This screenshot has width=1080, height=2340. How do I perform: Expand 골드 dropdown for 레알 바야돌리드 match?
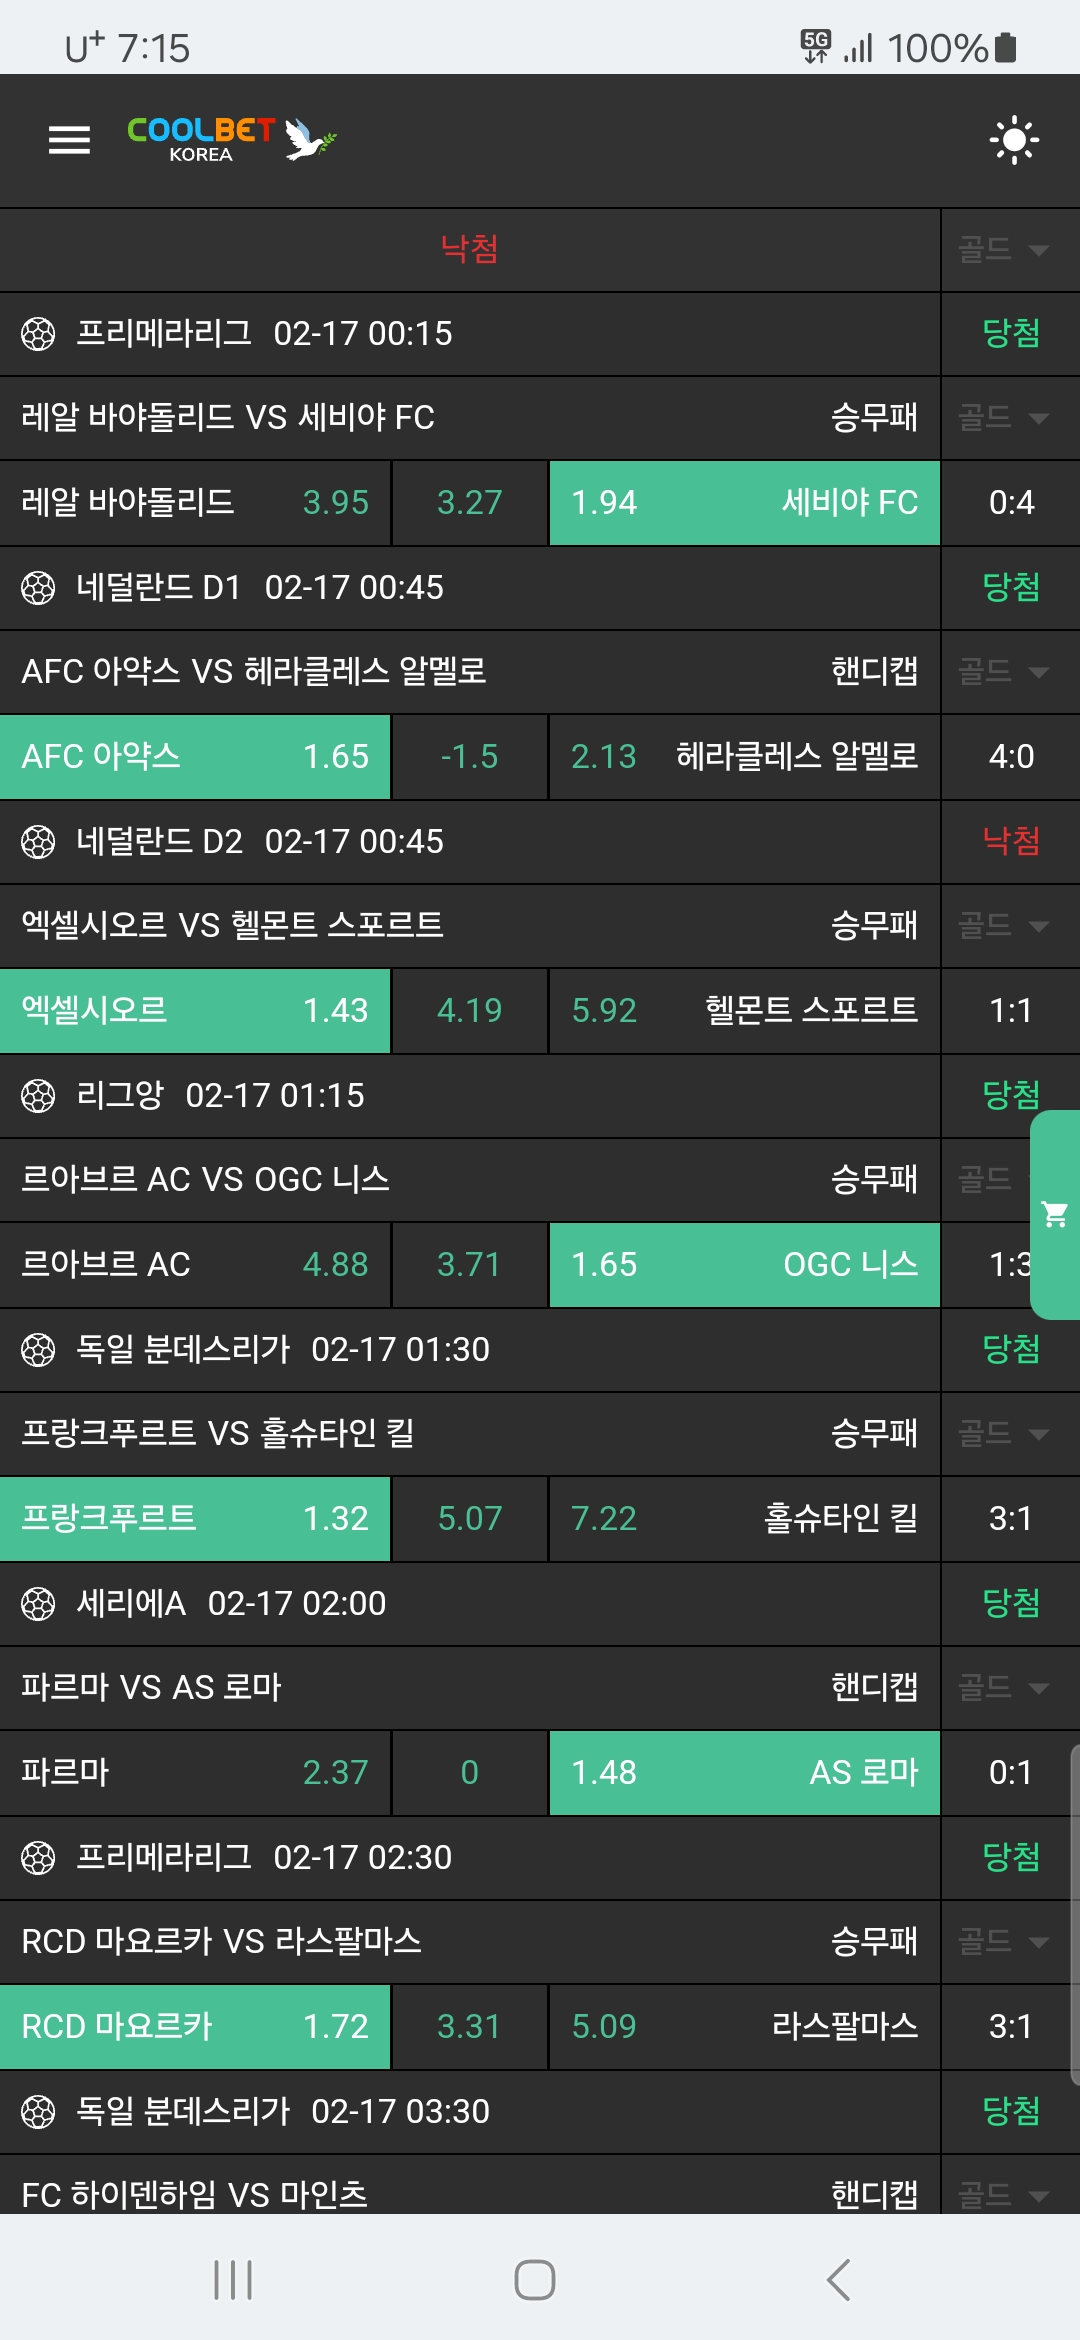click(x=1004, y=418)
